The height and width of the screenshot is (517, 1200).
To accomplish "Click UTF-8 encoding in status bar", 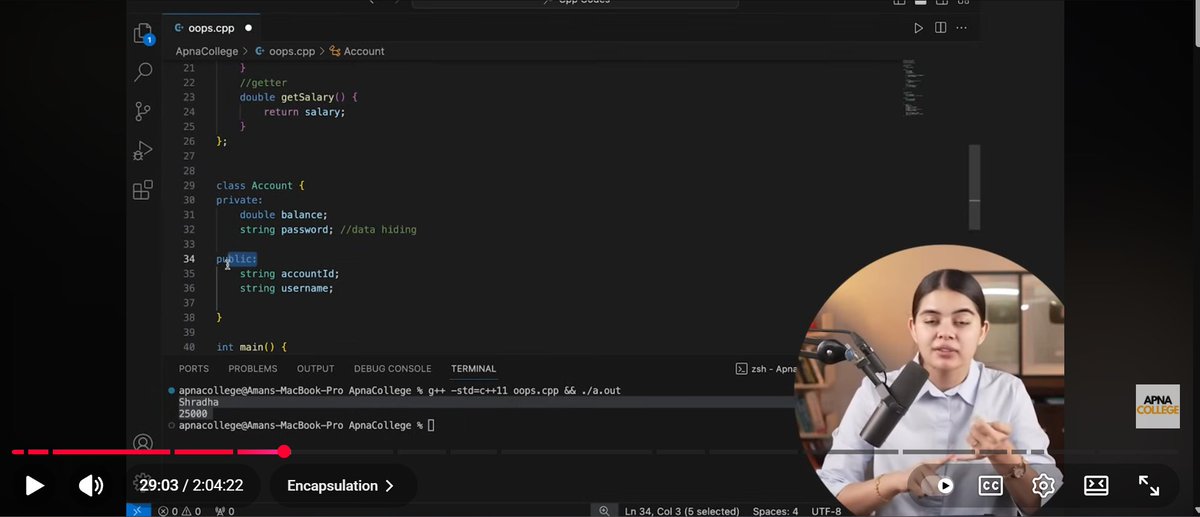I will click(826, 511).
